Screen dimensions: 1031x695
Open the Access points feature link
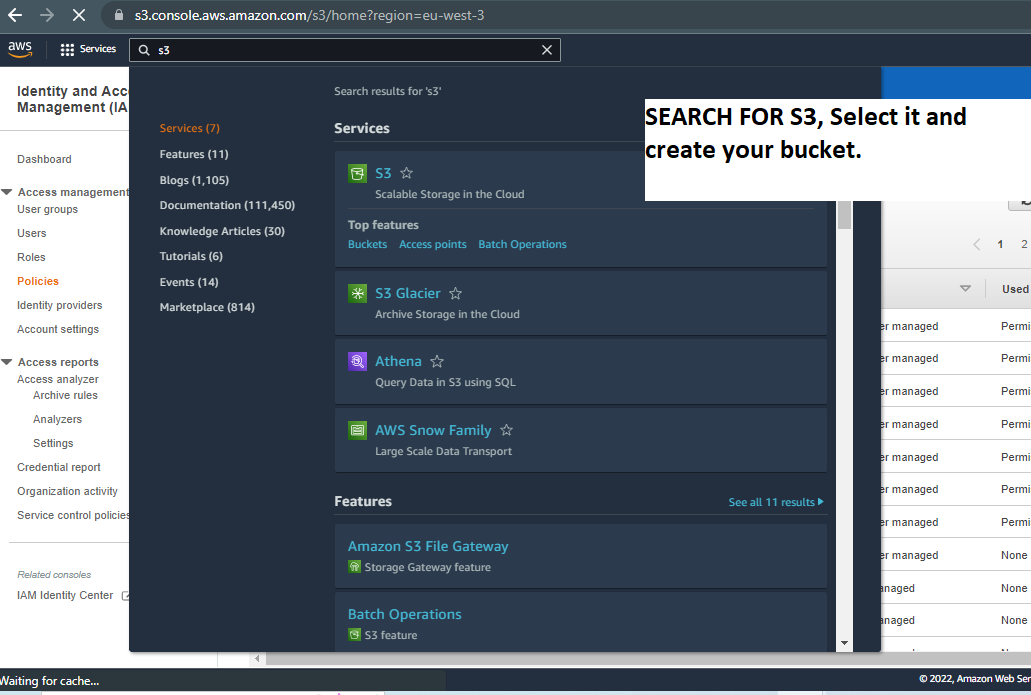pyautogui.click(x=433, y=244)
